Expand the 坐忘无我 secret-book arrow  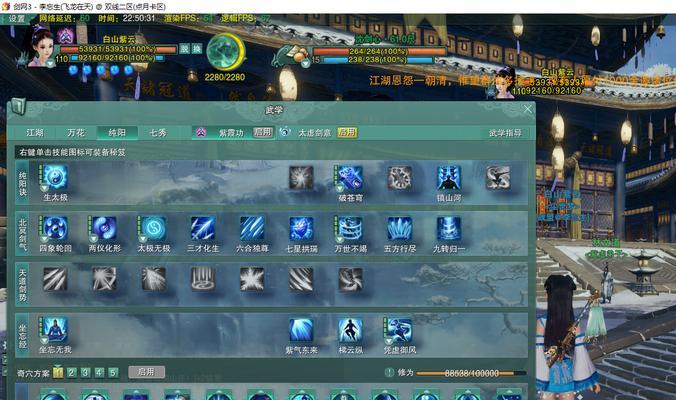44,341
